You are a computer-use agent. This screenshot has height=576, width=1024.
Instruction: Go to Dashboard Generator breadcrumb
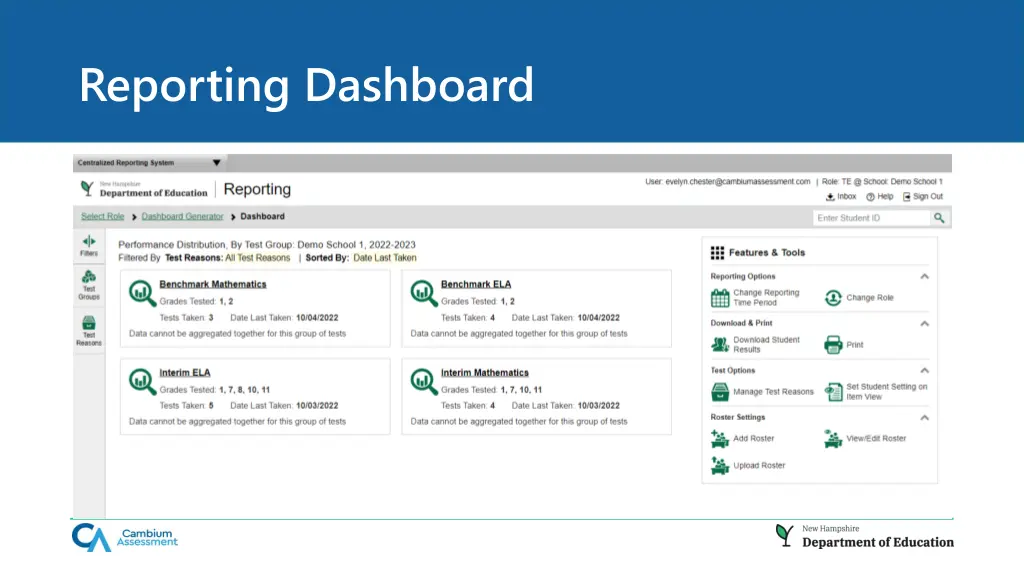[182, 216]
